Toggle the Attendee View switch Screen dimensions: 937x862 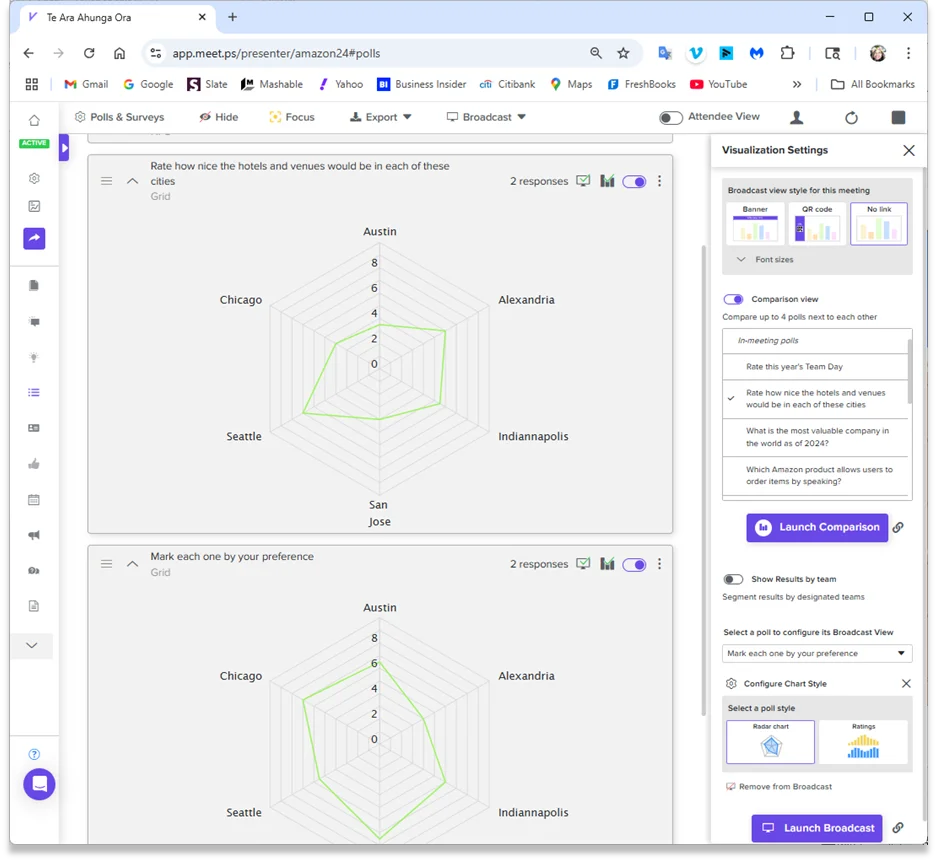(x=670, y=118)
